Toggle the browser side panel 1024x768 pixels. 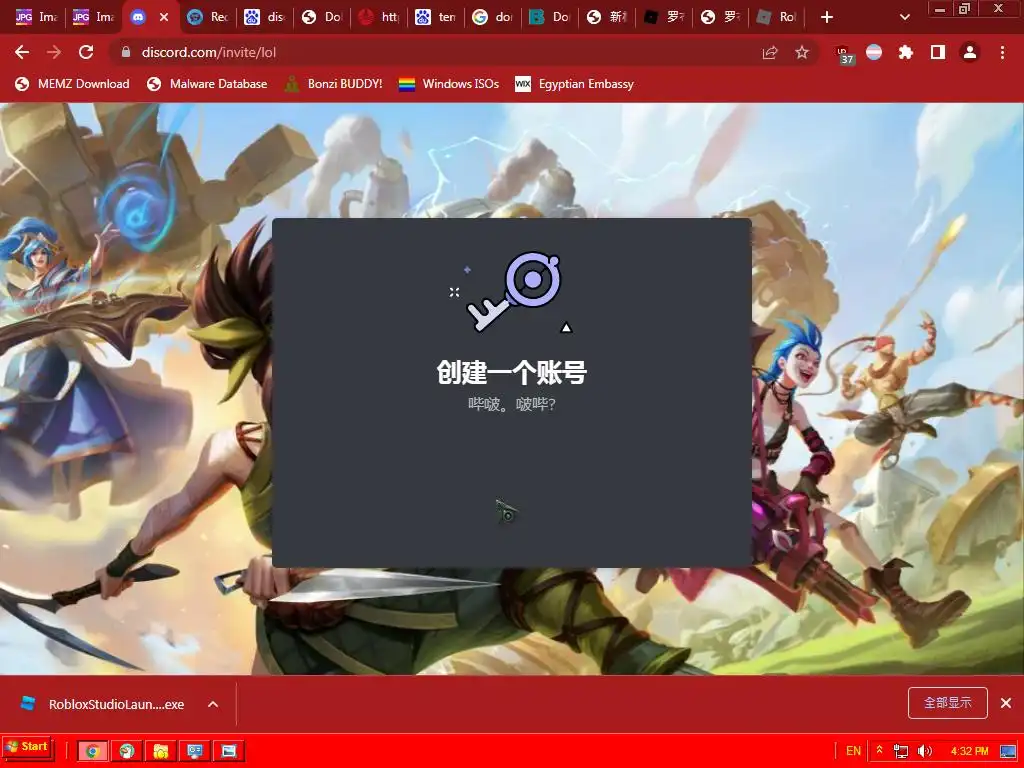(x=938, y=52)
